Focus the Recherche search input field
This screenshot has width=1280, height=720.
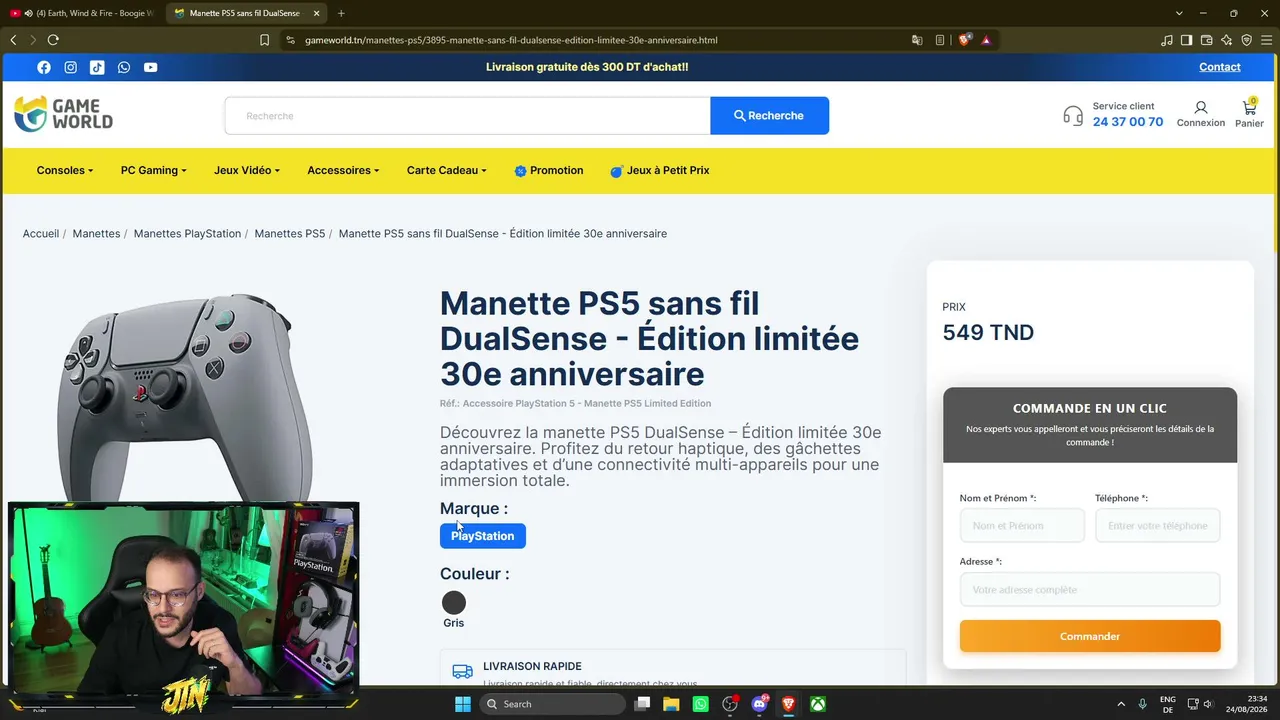468,115
